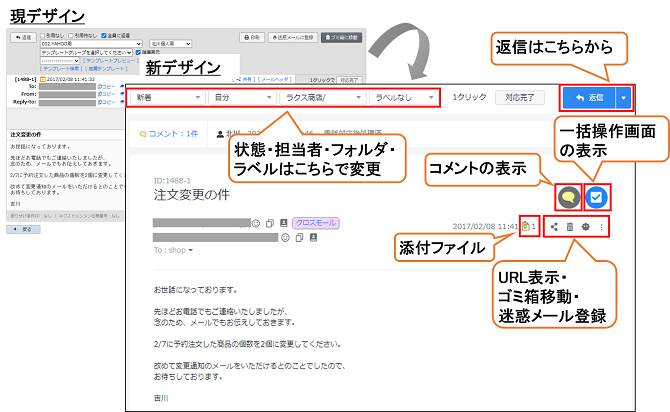Viewport: 670px width, 412px height.
Task: Open the arrow dropdown next to blue 返信 button
Action: tap(623, 98)
